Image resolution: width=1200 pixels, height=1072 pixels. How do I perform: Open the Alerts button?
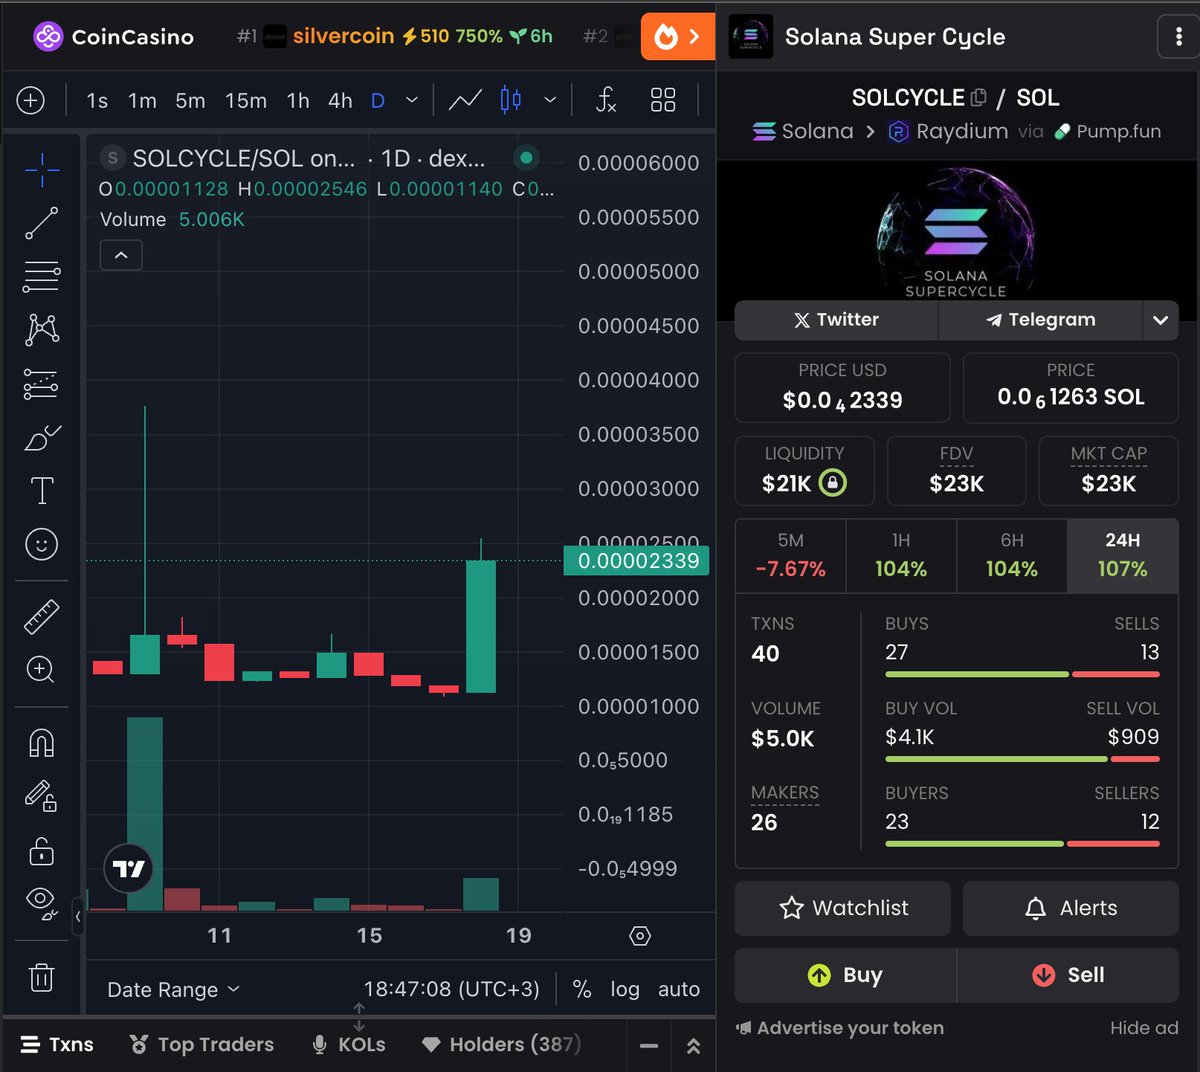click(x=1071, y=908)
